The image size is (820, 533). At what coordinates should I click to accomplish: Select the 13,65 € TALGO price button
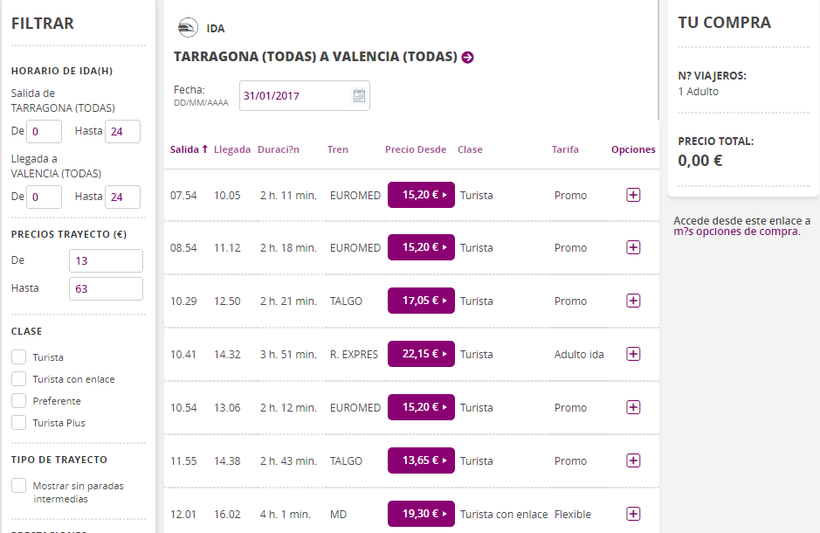(421, 461)
